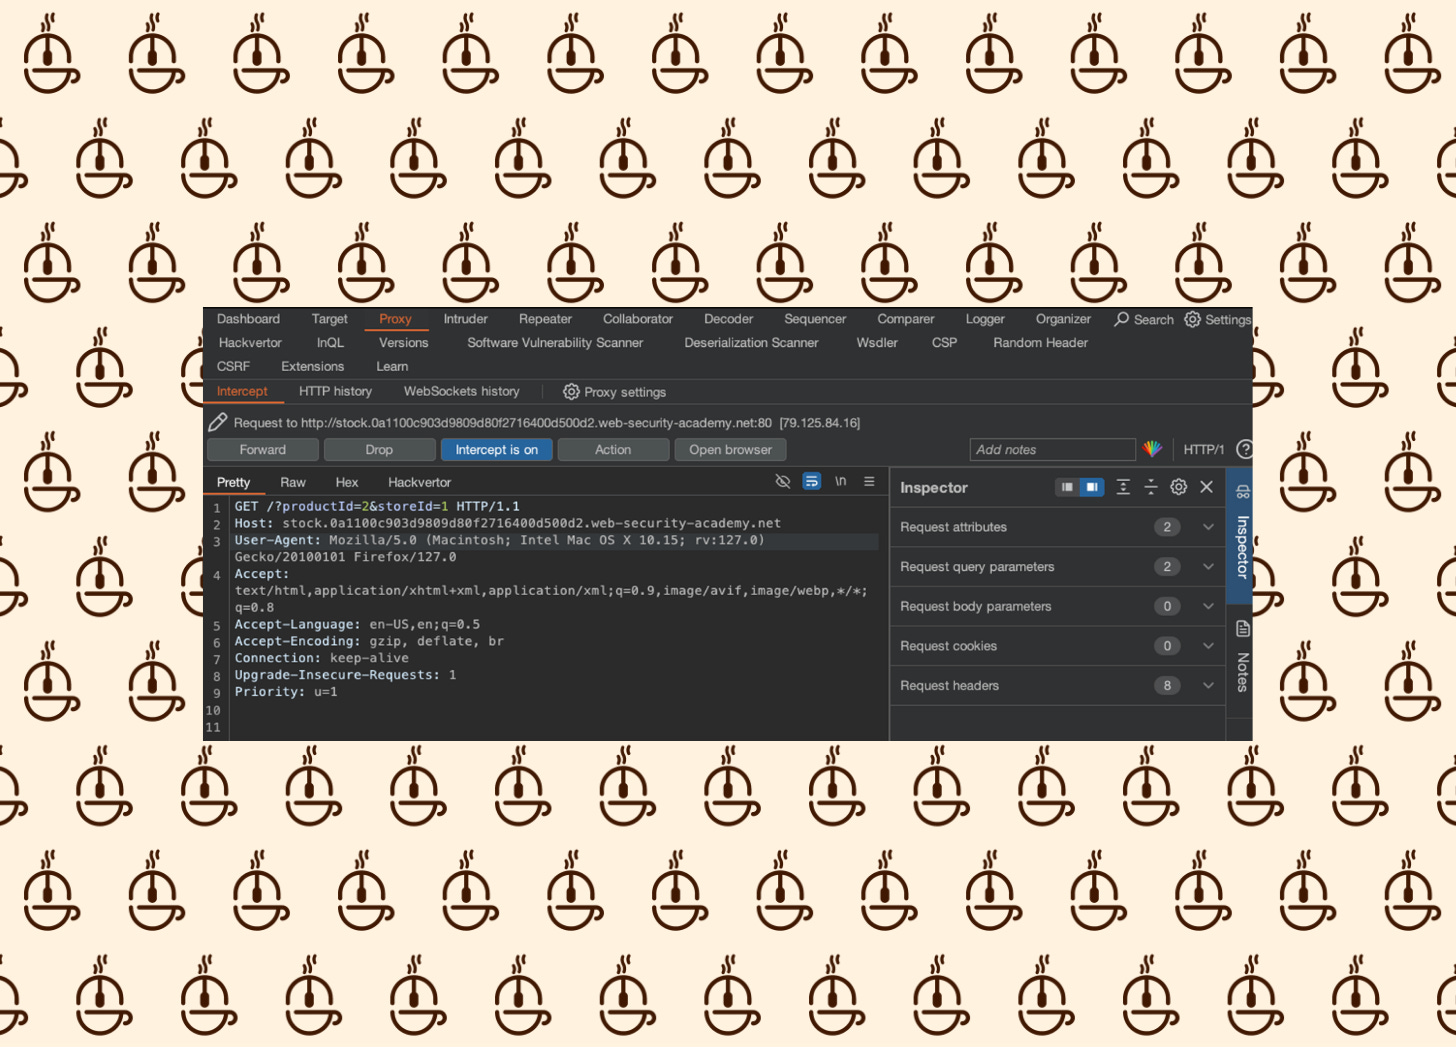Image resolution: width=1456 pixels, height=1048 pixels.
Task: Collapse all Inspector sections icon
Action: [1151, 487]
